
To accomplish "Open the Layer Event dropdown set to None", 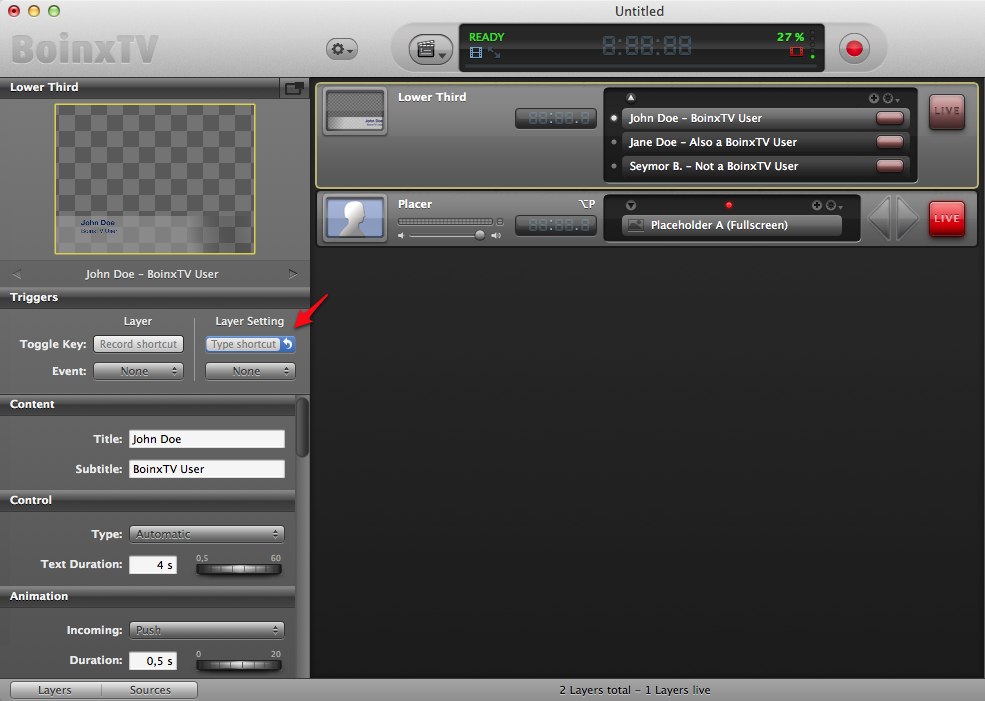I will pos(138,371).
